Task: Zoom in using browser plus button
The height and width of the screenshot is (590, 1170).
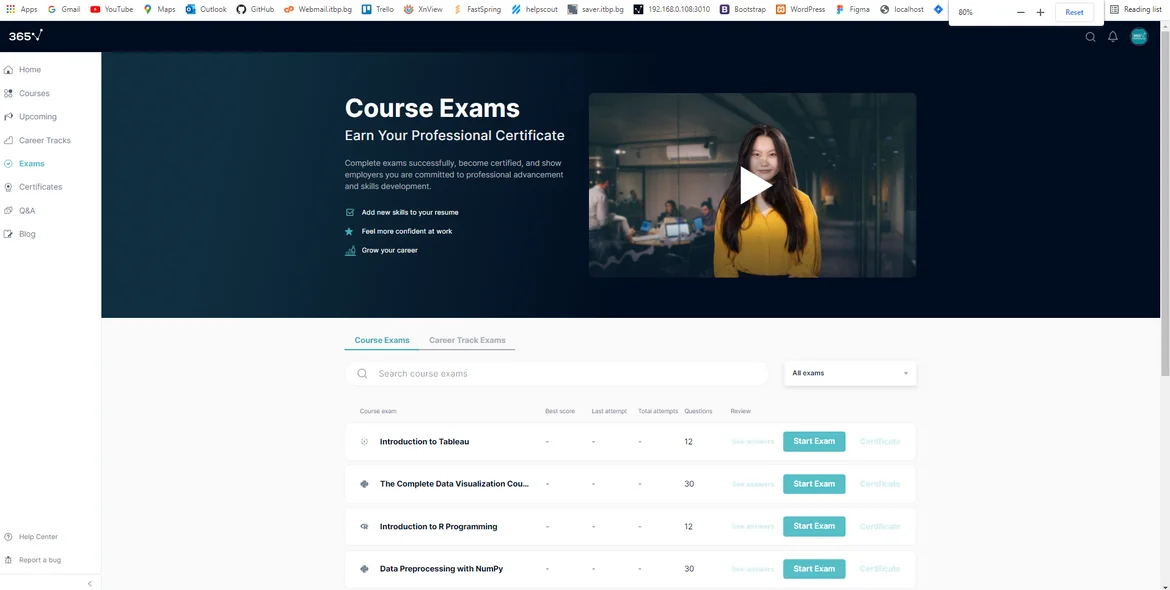Action: [x=1040, y=12]
